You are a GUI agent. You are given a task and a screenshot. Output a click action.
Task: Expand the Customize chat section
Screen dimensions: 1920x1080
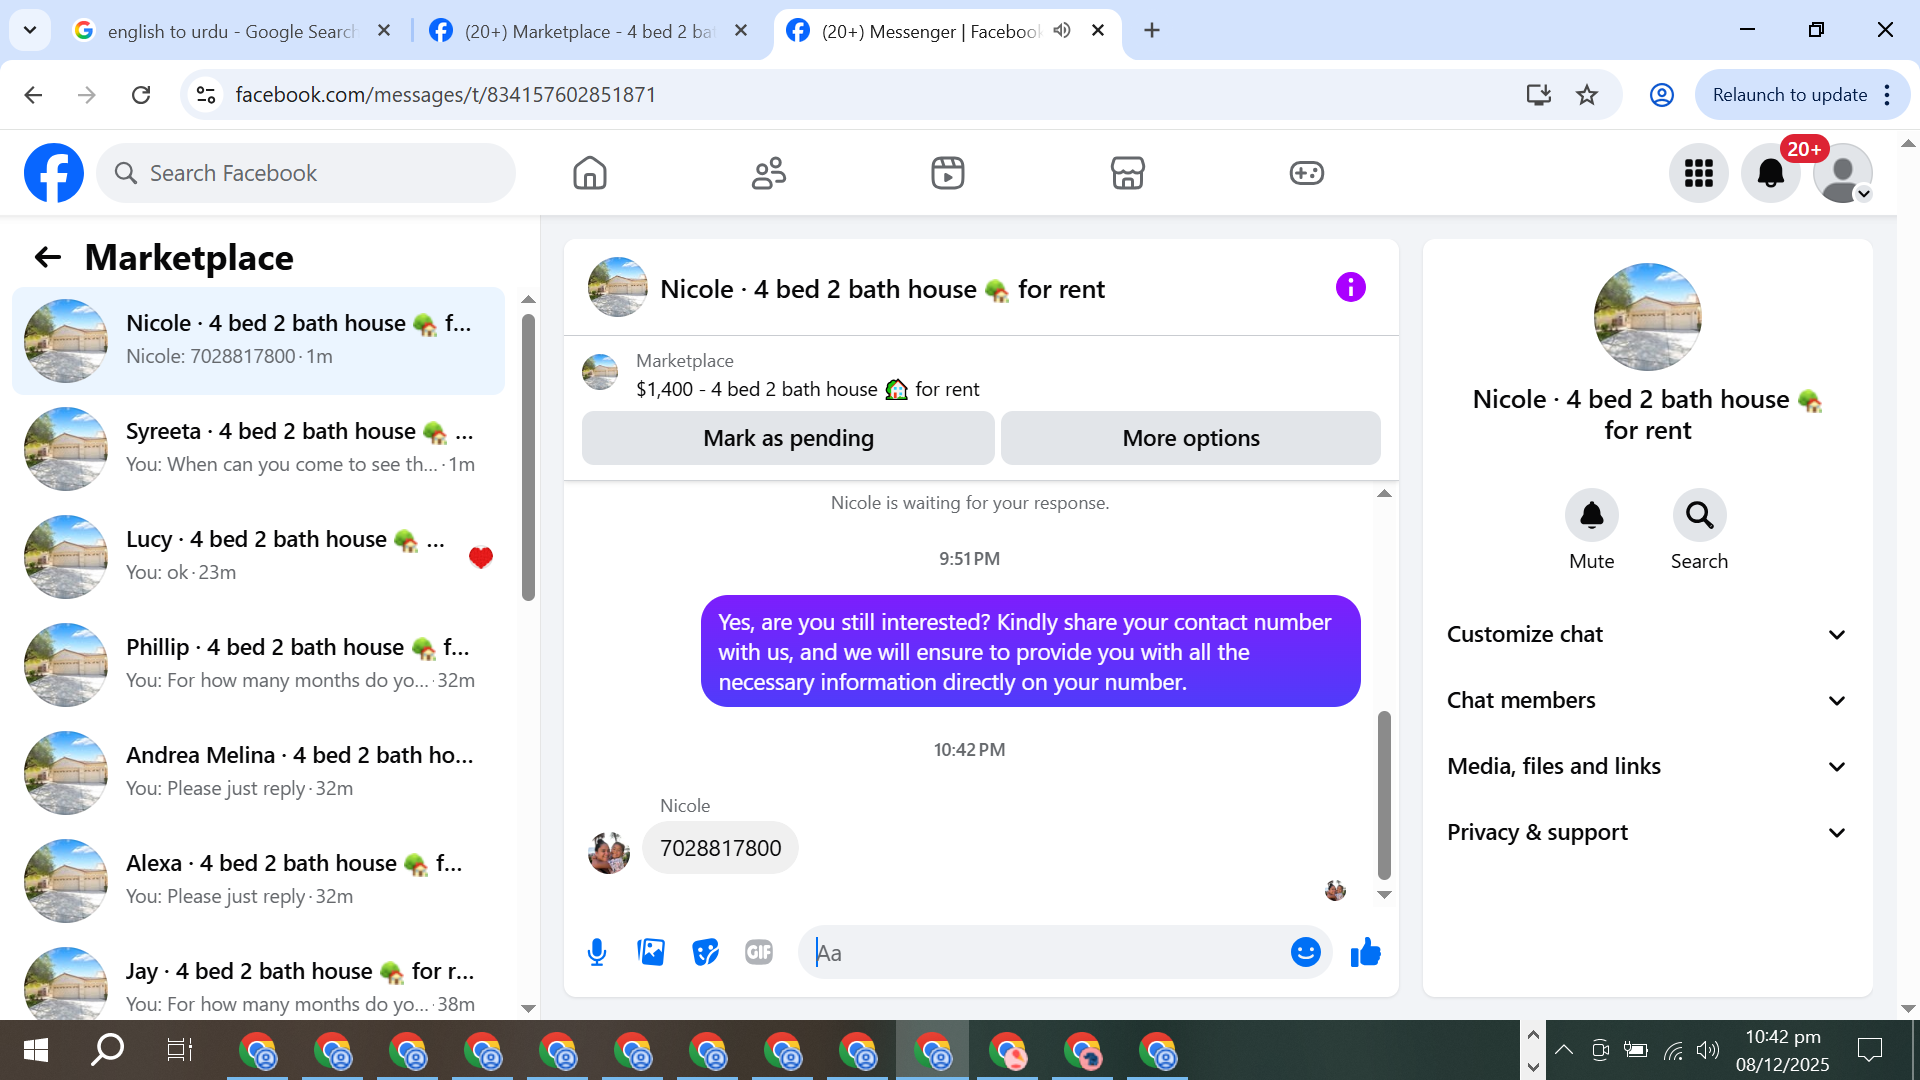(1647, 634)
